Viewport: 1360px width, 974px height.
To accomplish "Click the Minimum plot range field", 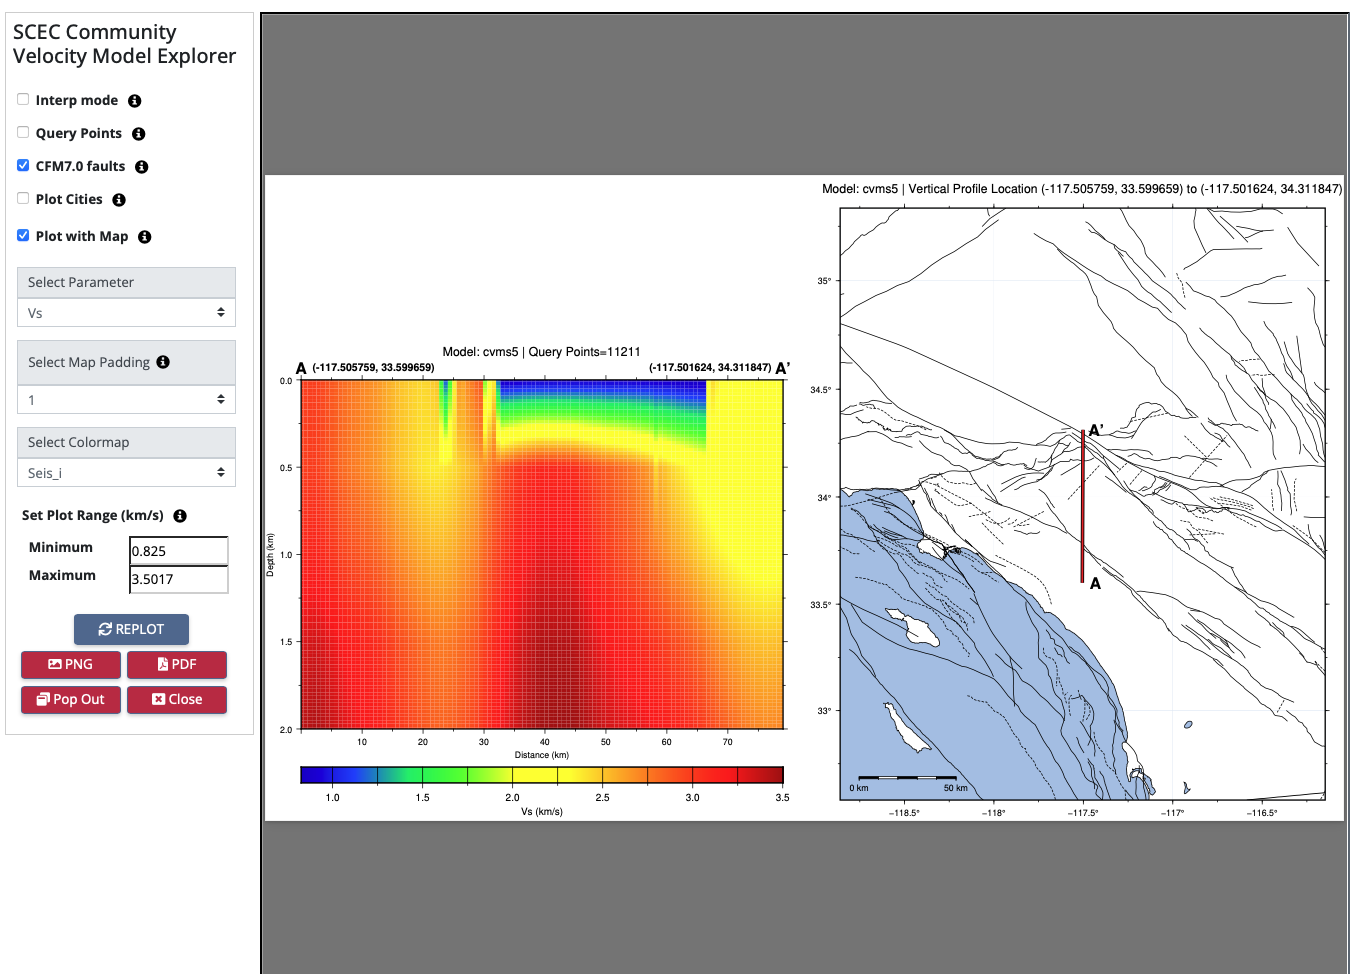I will coord(178,551).
